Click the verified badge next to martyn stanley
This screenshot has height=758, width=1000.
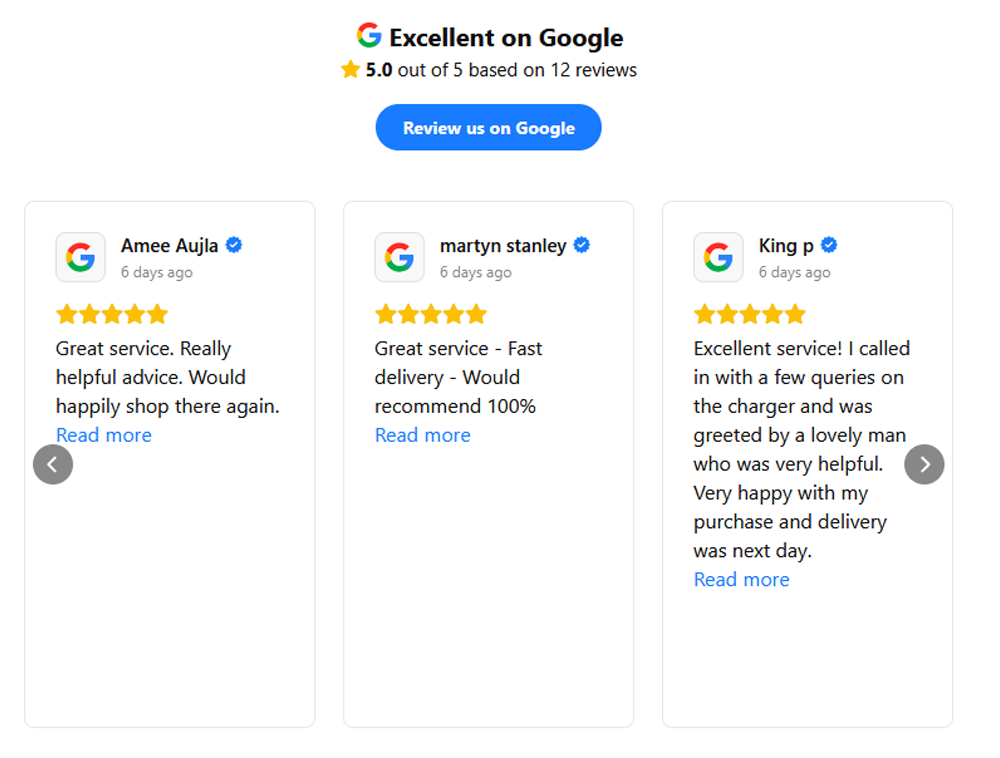click(581, 244)
